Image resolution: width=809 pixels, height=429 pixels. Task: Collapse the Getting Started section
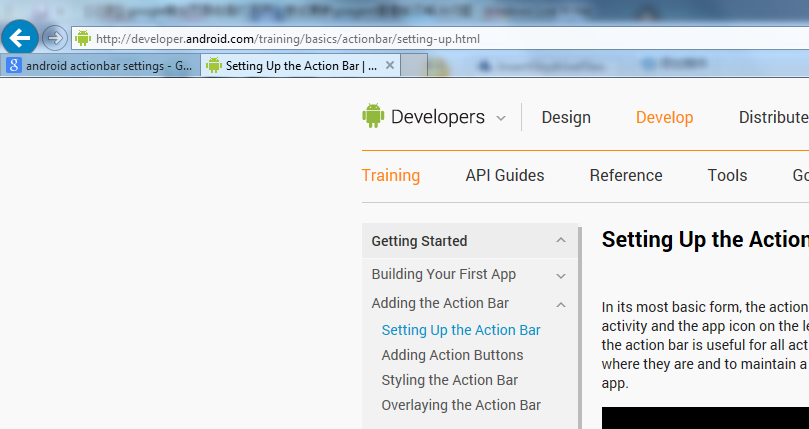coord(561,241)
